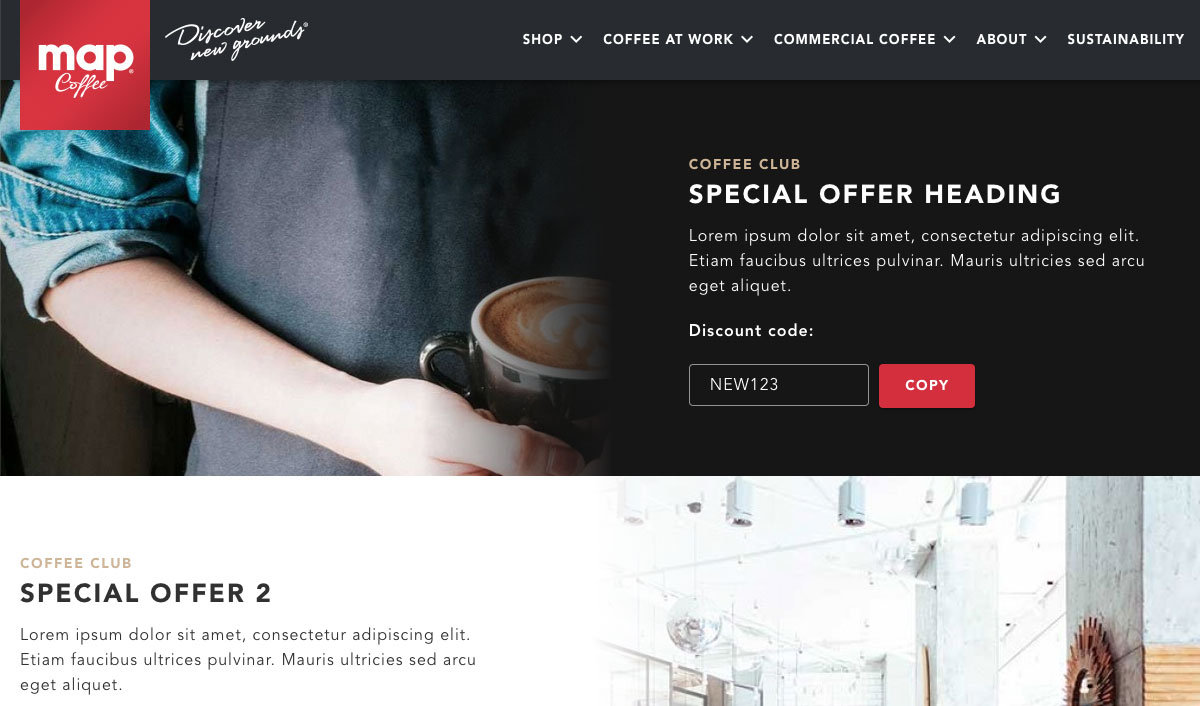Go to COMMERCIAL COFFEE menu item
Image resolution: width=1200 pixels, height=706 pixels.
coord(855,40)
